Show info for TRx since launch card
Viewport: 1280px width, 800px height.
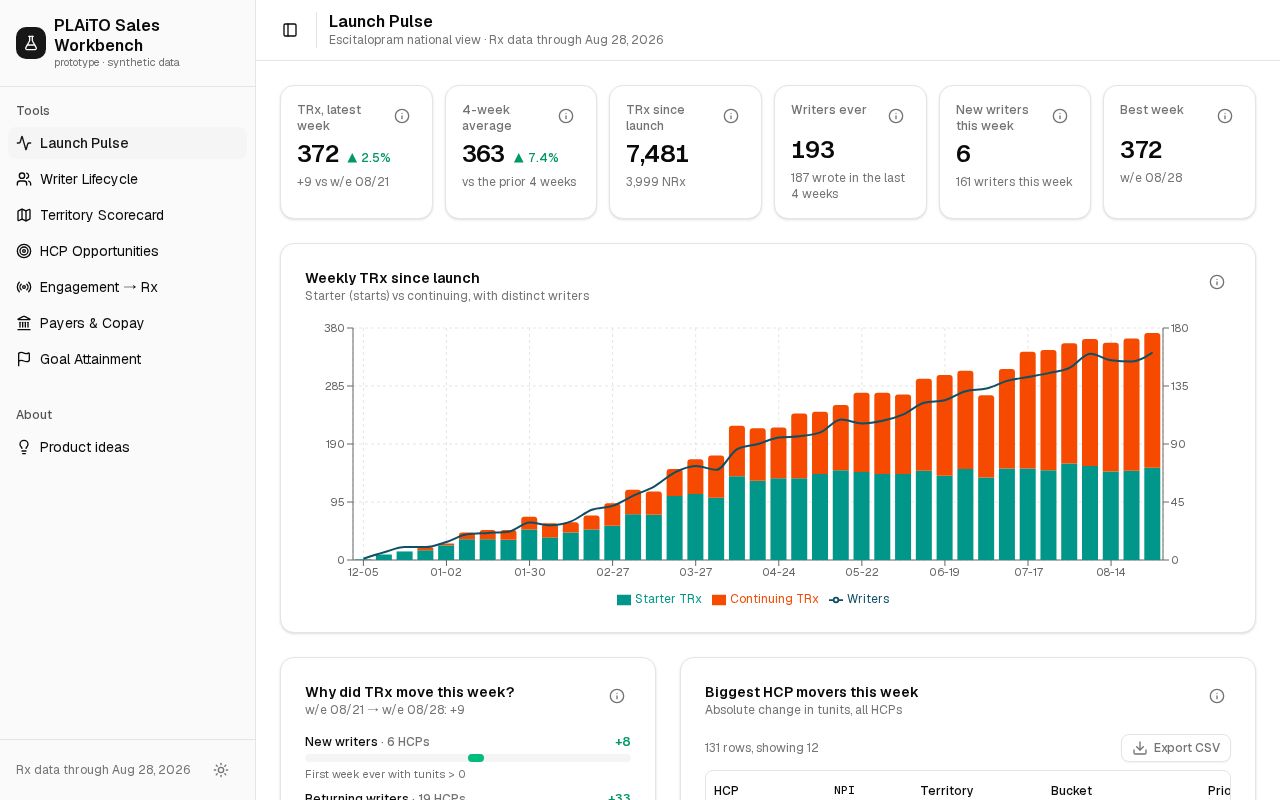click(x=731, y=116)
